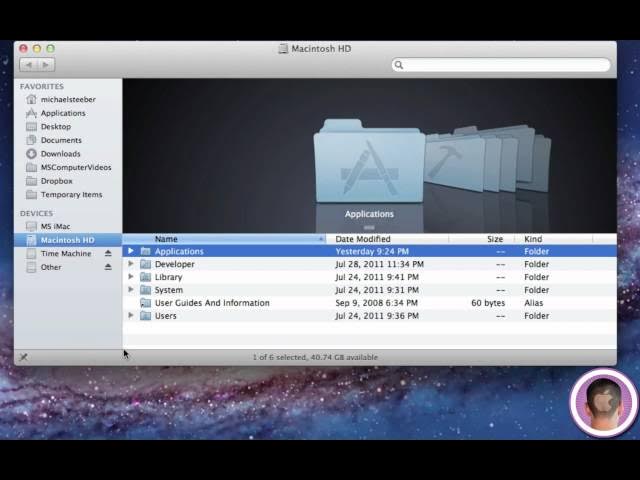Select Desktop in the sidebar
Viewport: 640px width, 480px height.
[48, 127]
